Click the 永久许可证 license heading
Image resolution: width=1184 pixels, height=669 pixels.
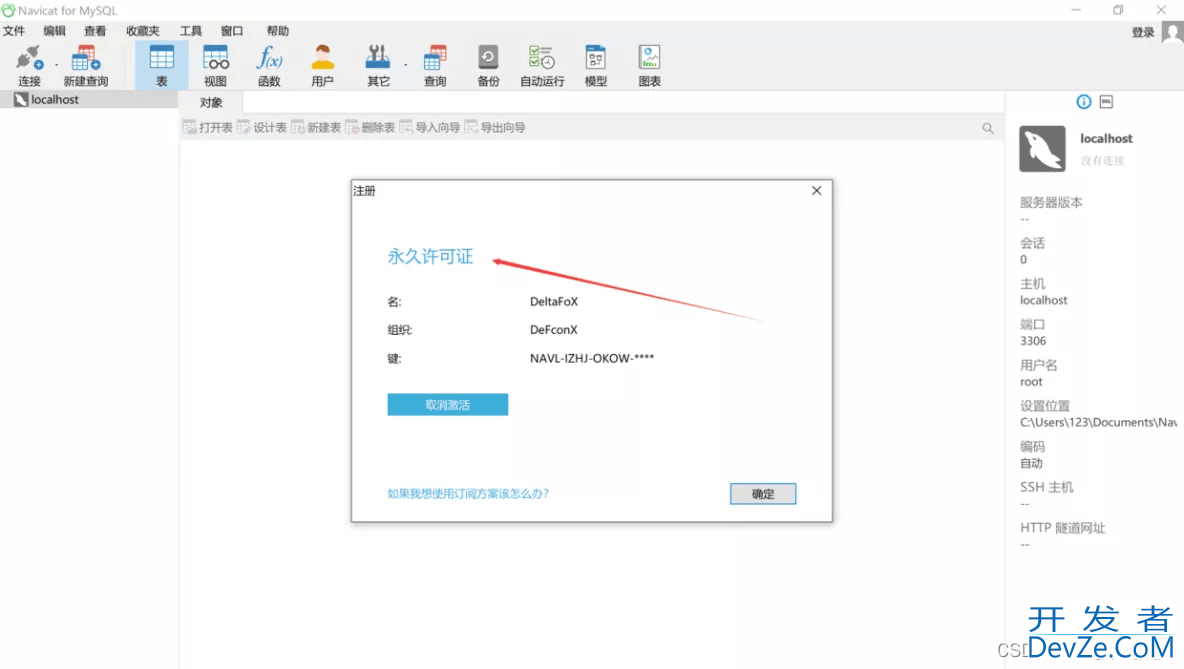point(430,257)
